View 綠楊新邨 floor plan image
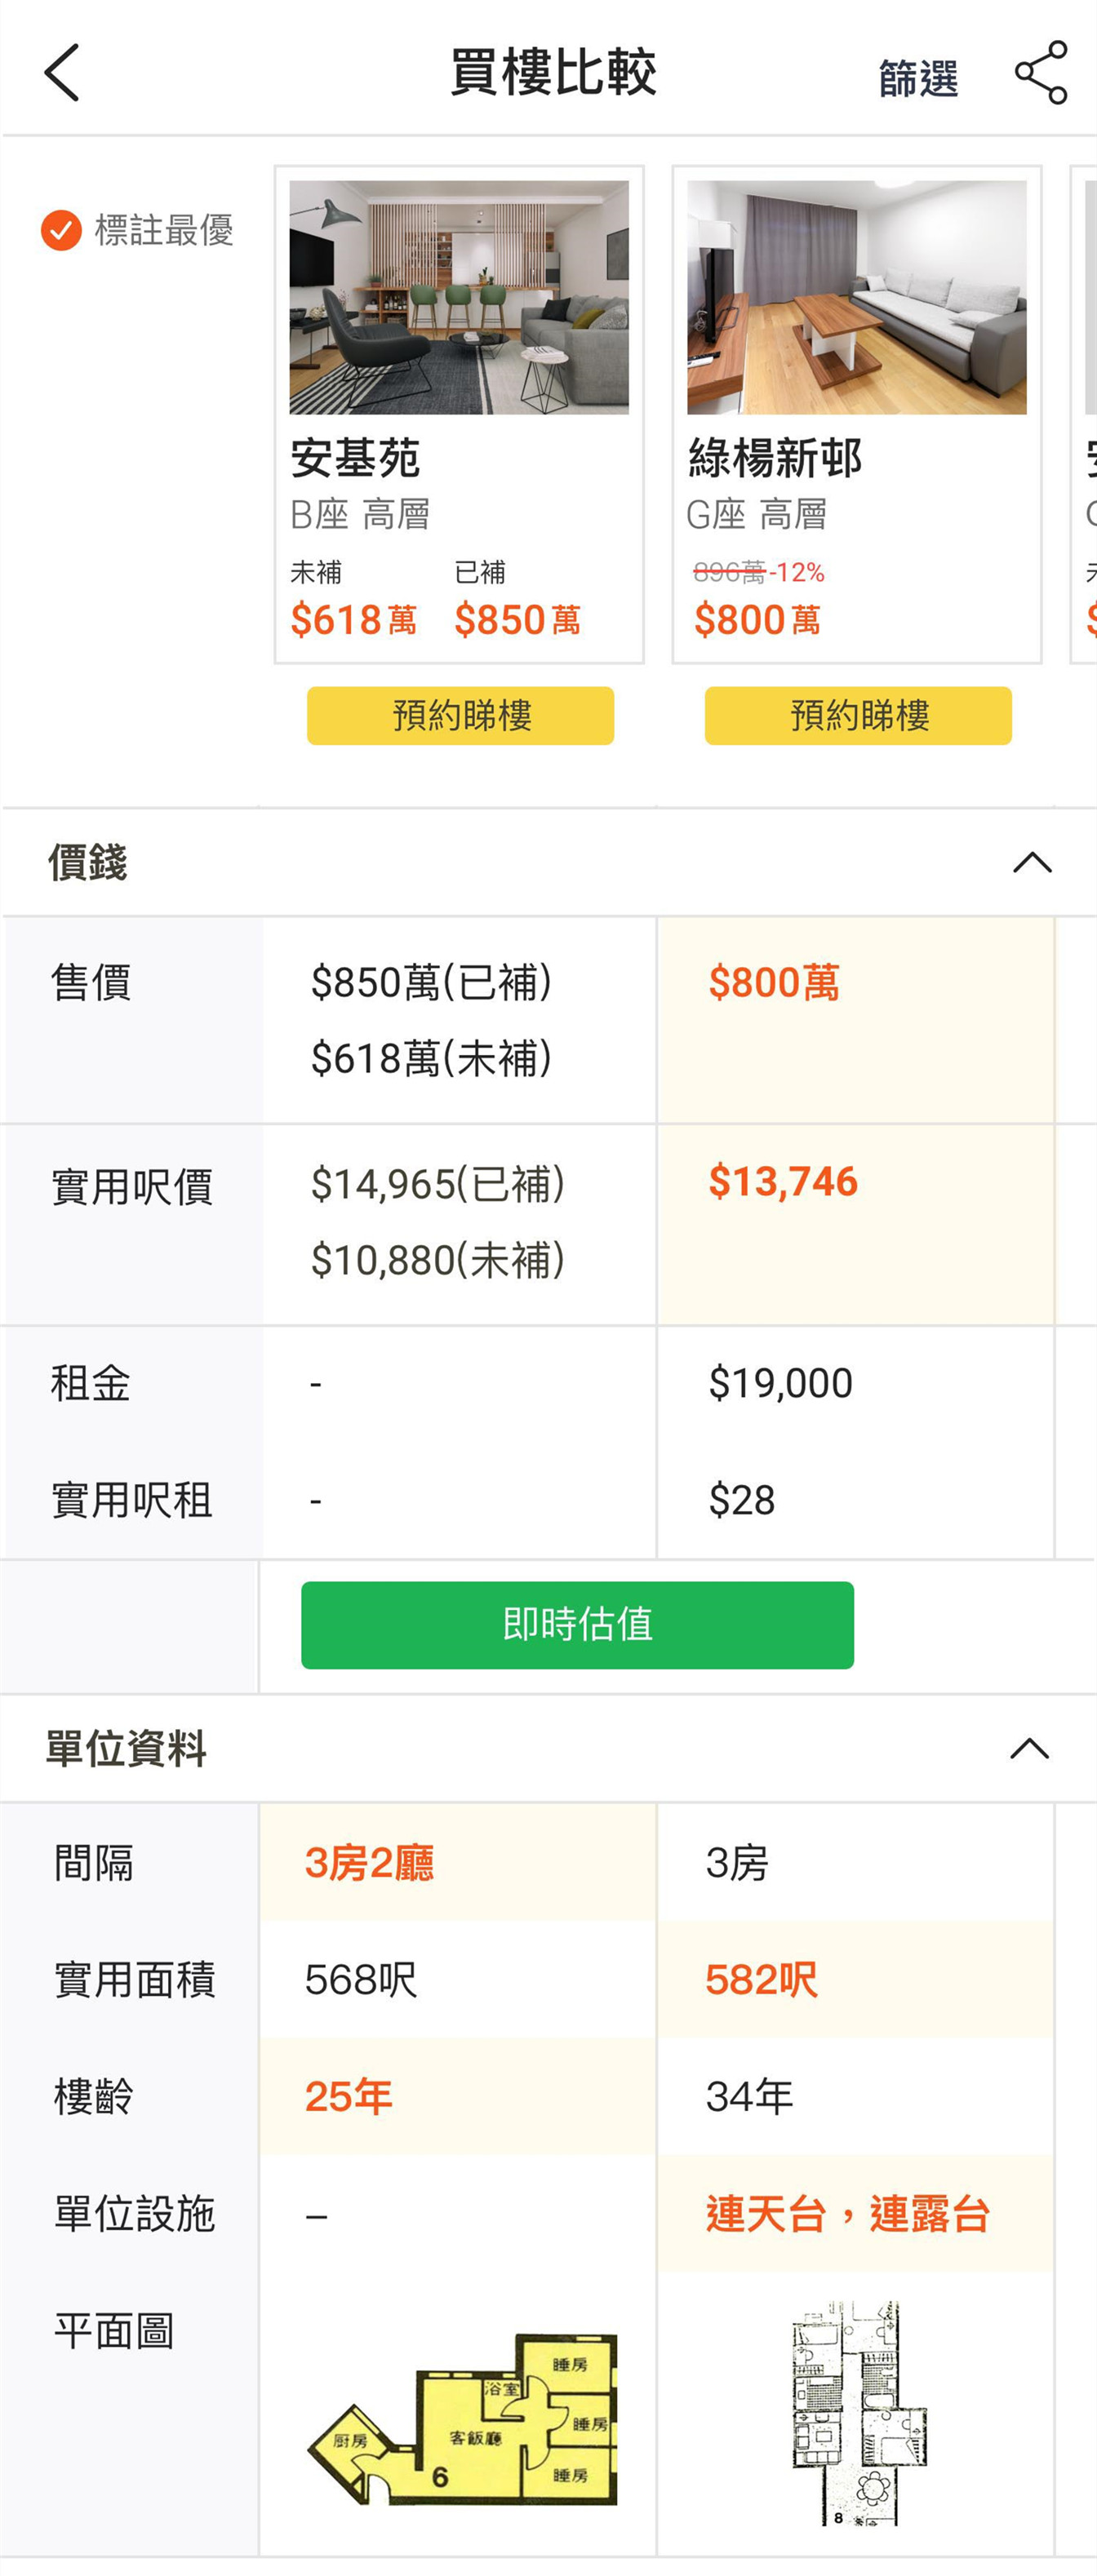The height and width of the screenshot is (2576, 1097). (x=858, y=2410)
